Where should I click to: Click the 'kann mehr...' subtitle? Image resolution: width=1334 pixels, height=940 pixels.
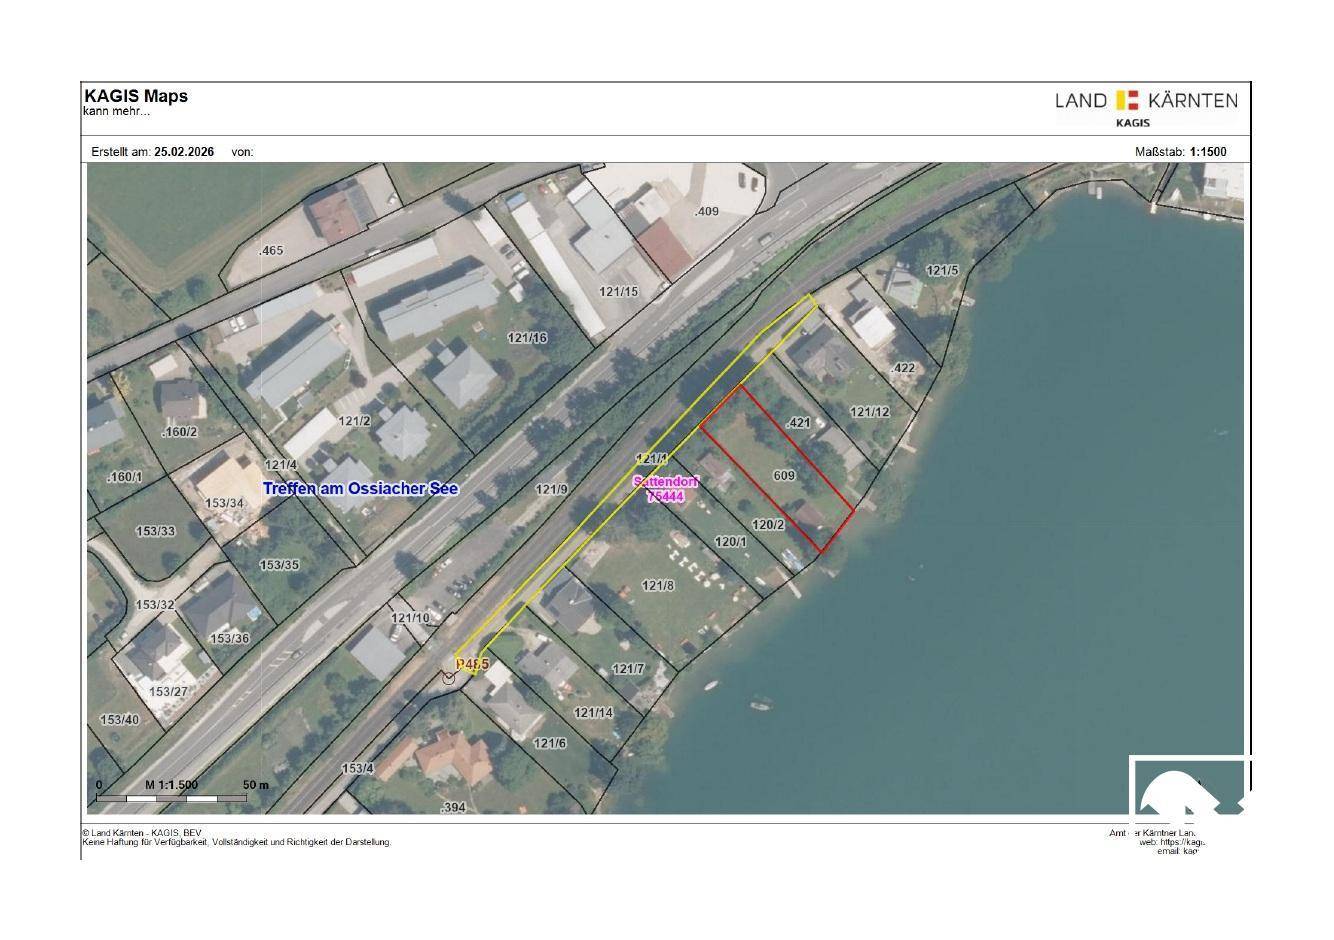click(116, 111)
